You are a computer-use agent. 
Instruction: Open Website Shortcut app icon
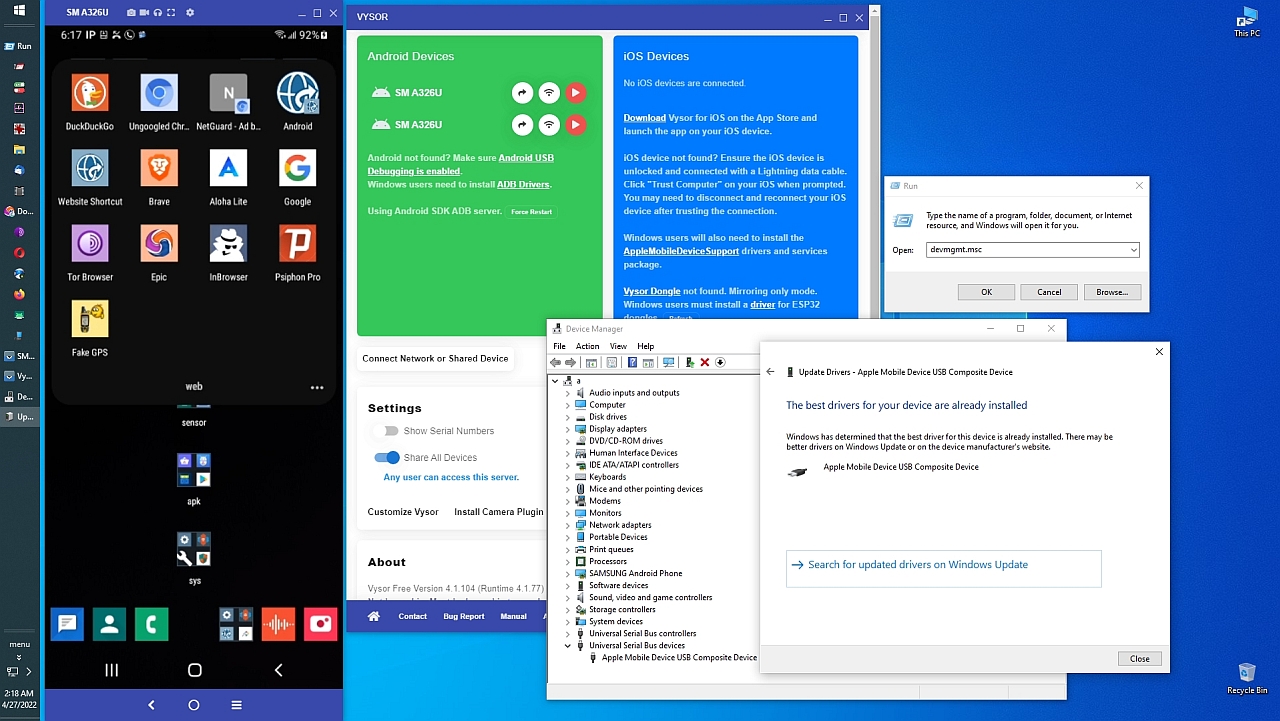pyautogui.click(x=90, y=168)
